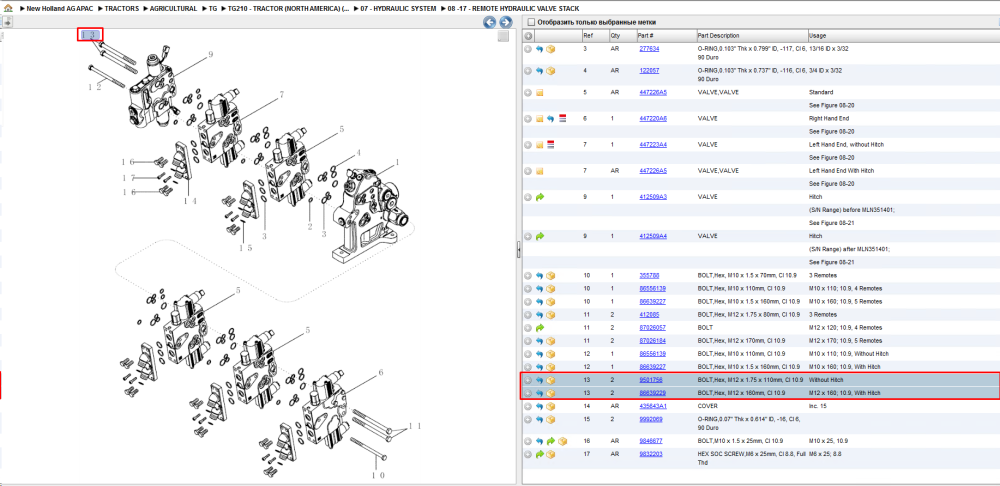Click the diagram panel toggle icon top-left
The width and height of the screenshot is (1000, 486).
7,22
